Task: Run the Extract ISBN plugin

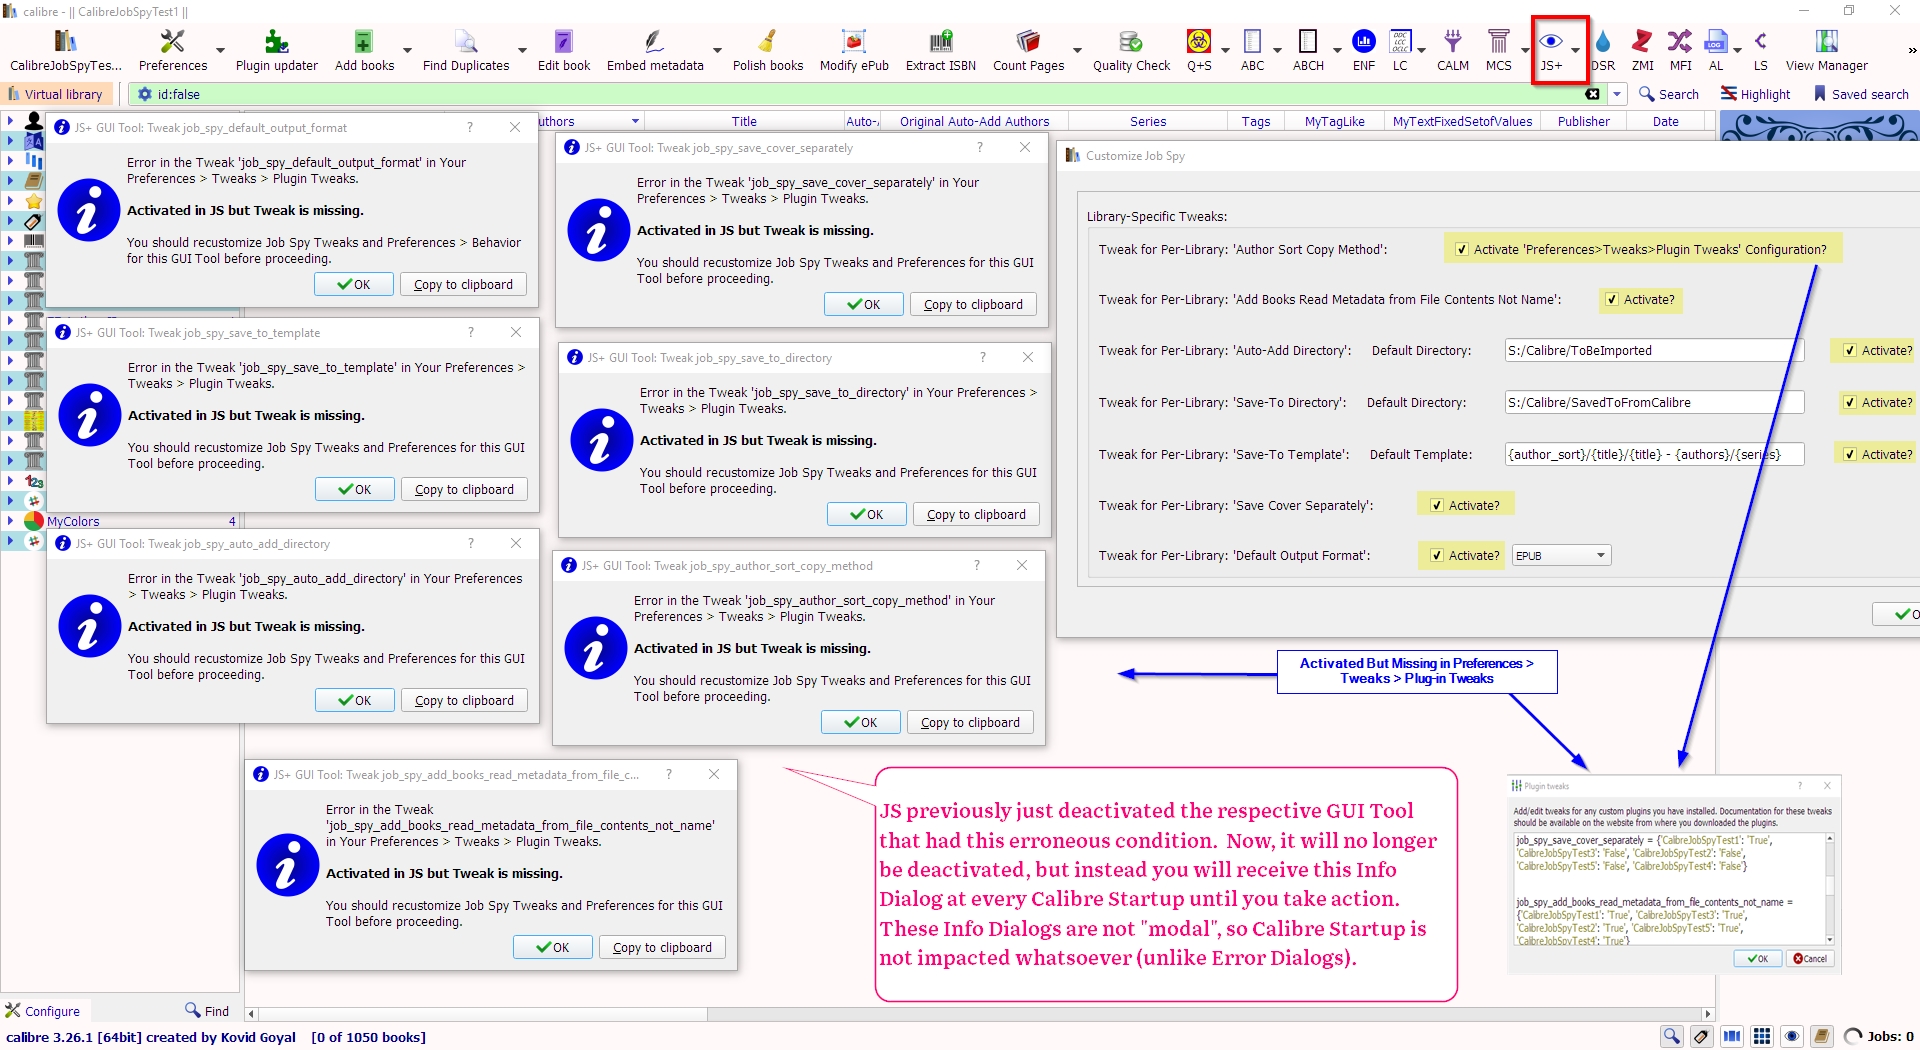Action: (x=941, y=50)
